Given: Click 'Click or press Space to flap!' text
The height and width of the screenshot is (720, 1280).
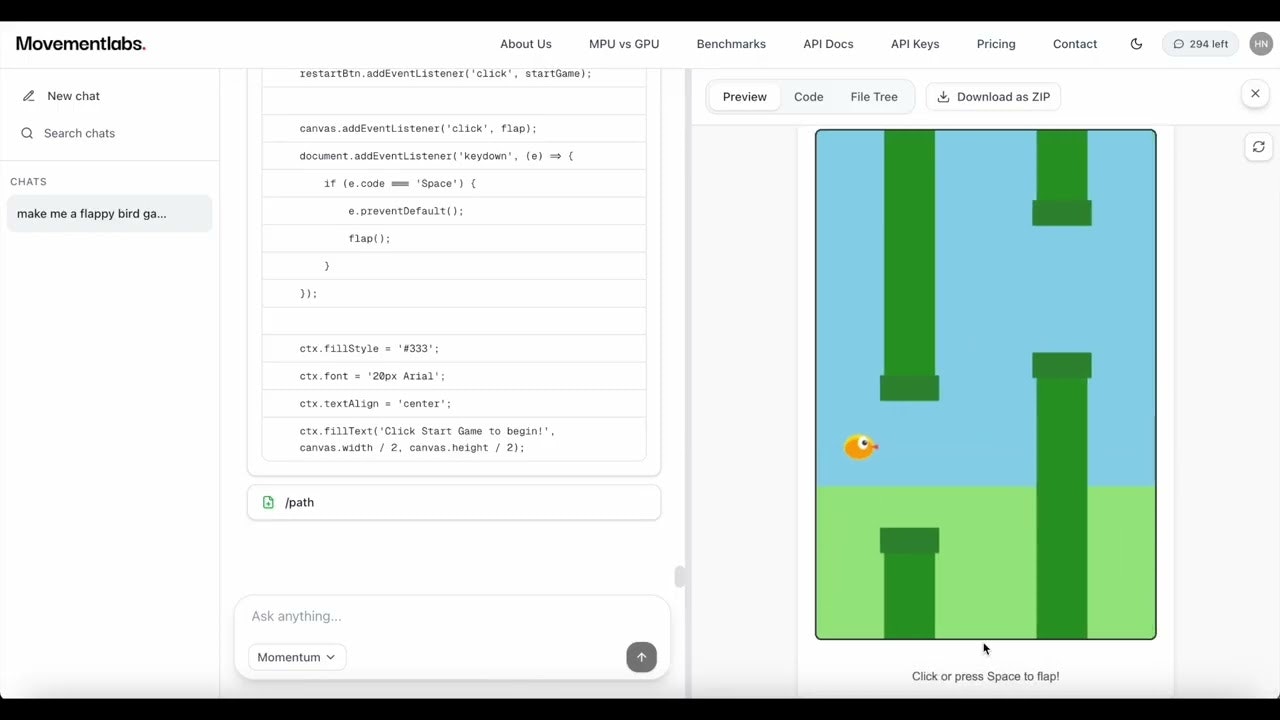Looking at the screenshot, I should (x=985, y=676).
